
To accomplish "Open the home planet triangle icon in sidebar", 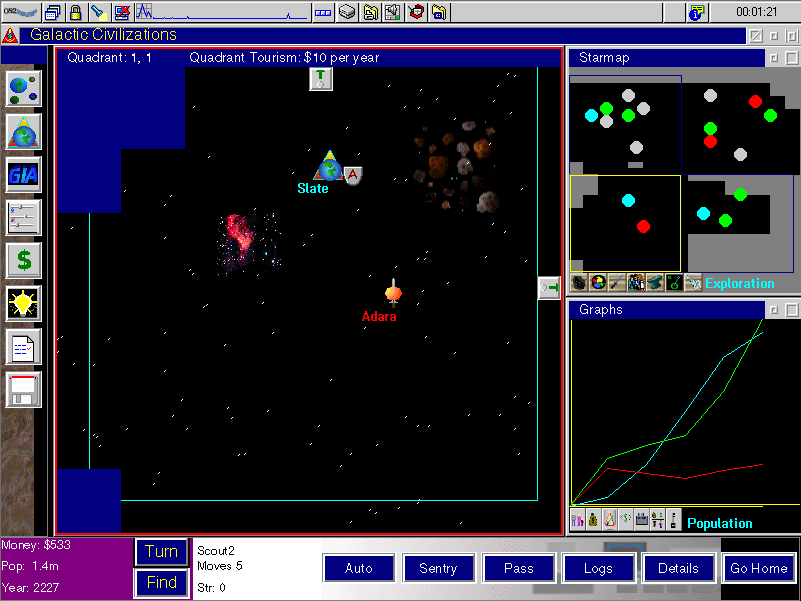I will pyautogui.click(x=23, y=132).
